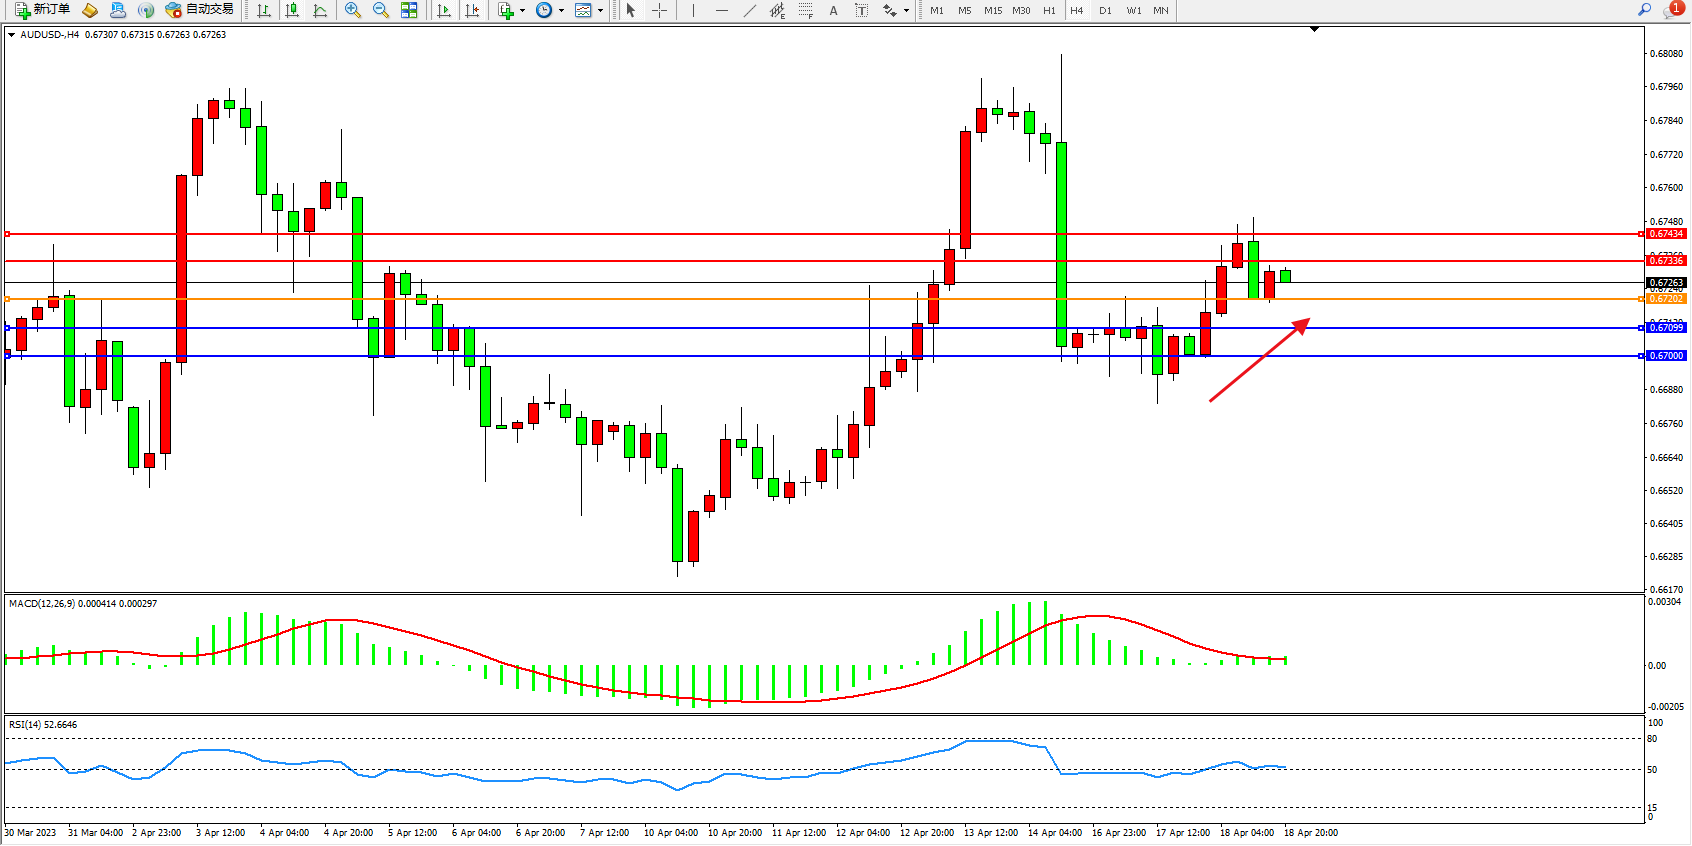Image resolution: width=1692 pixels, height=846 pixels.
Task: Open the tile windows icon
Action: 409,10
